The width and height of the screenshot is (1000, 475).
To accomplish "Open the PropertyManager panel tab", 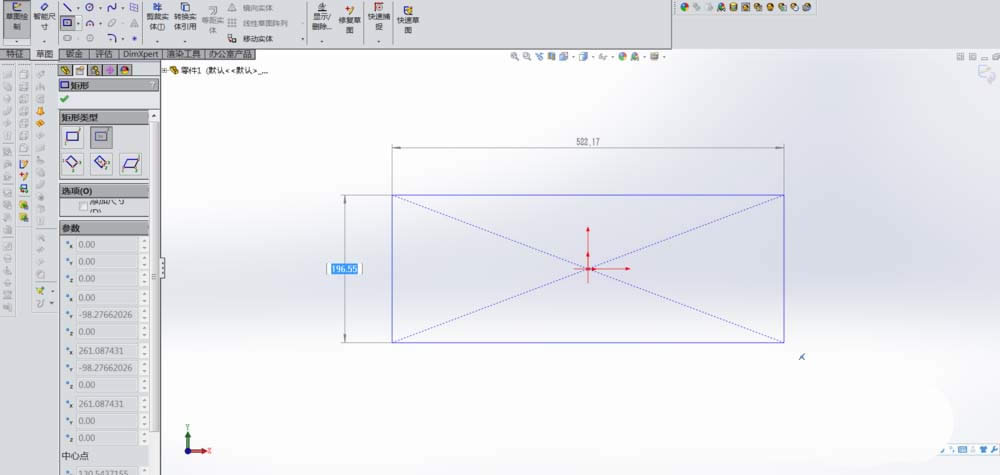I will pos(80,70).
